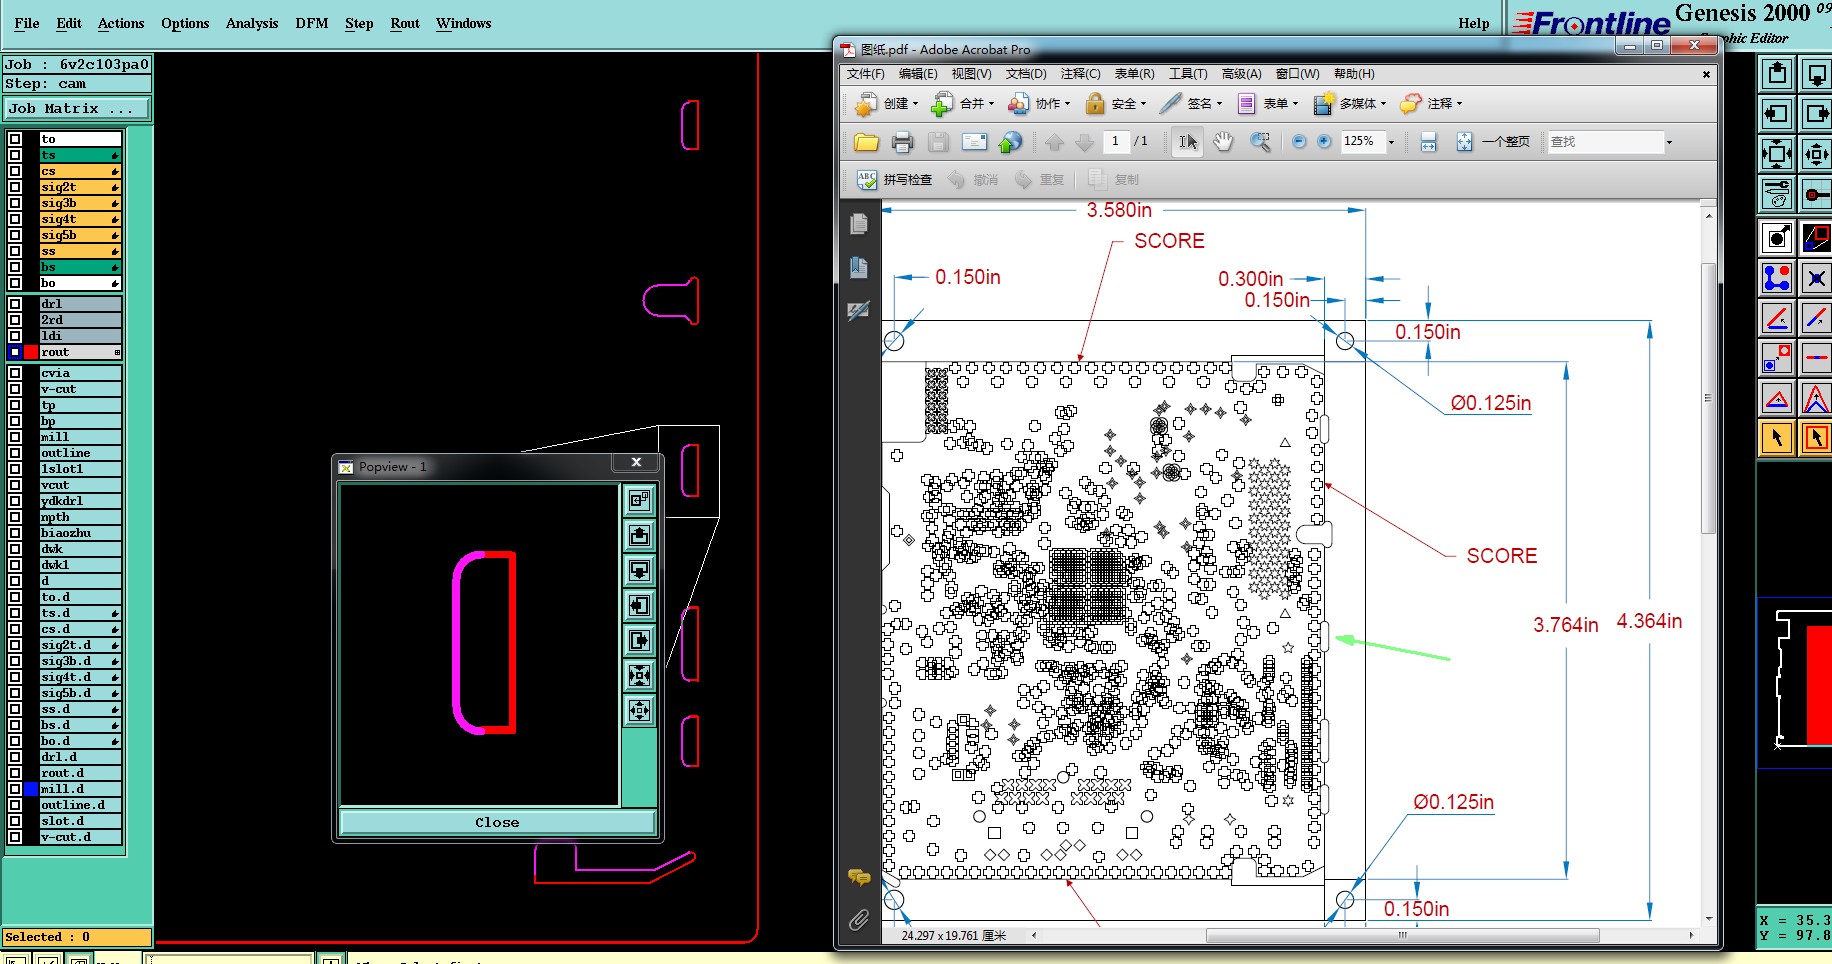The width and height of the screenshot is (1832, 964).
Task: Click the print icon in Acrobat toolbar
Action: (902, 142)
